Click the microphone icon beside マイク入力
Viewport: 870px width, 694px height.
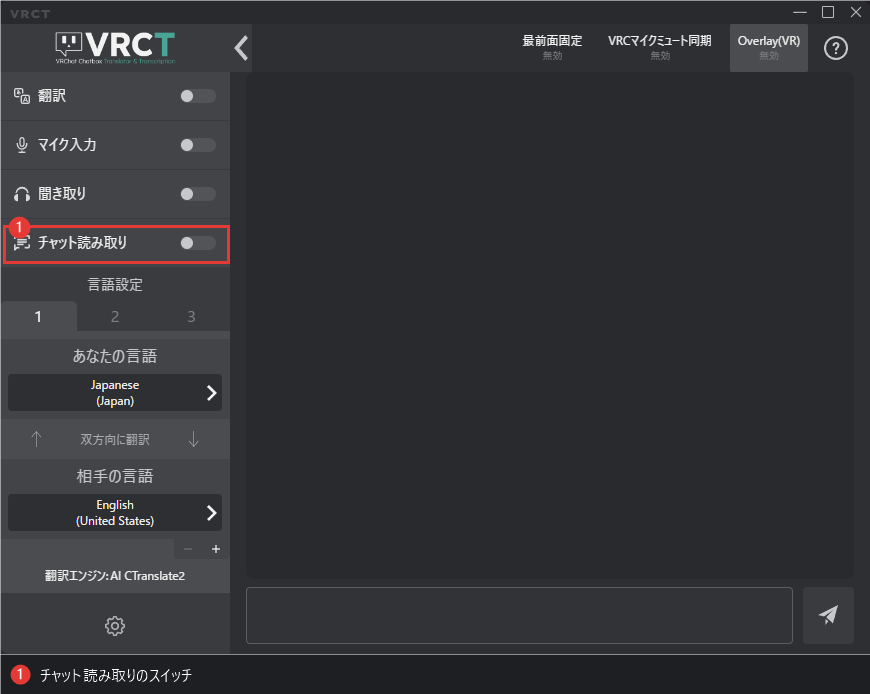(x=22, y=145)
